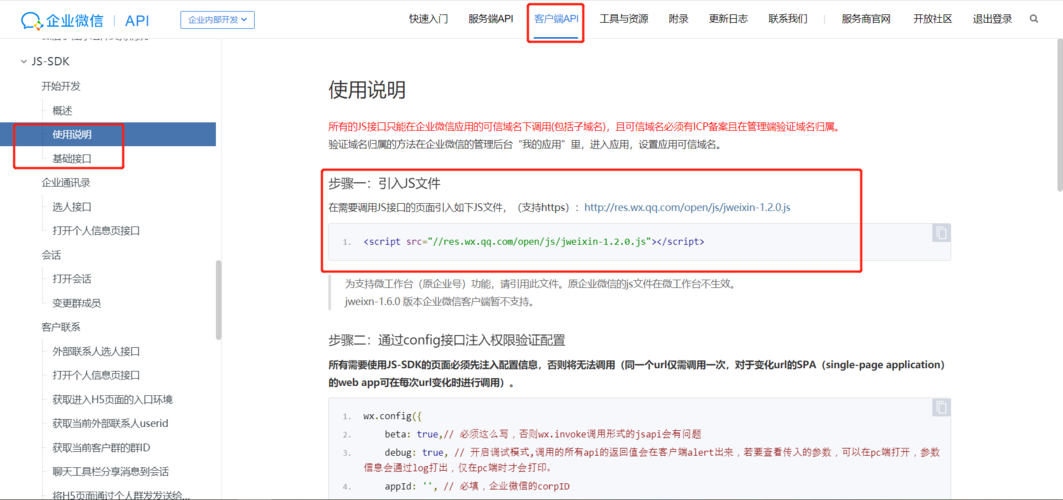Select 企业通讯录 in the sidebar
The height and width of the screenshot is (500, 1063).
point(66,182)
